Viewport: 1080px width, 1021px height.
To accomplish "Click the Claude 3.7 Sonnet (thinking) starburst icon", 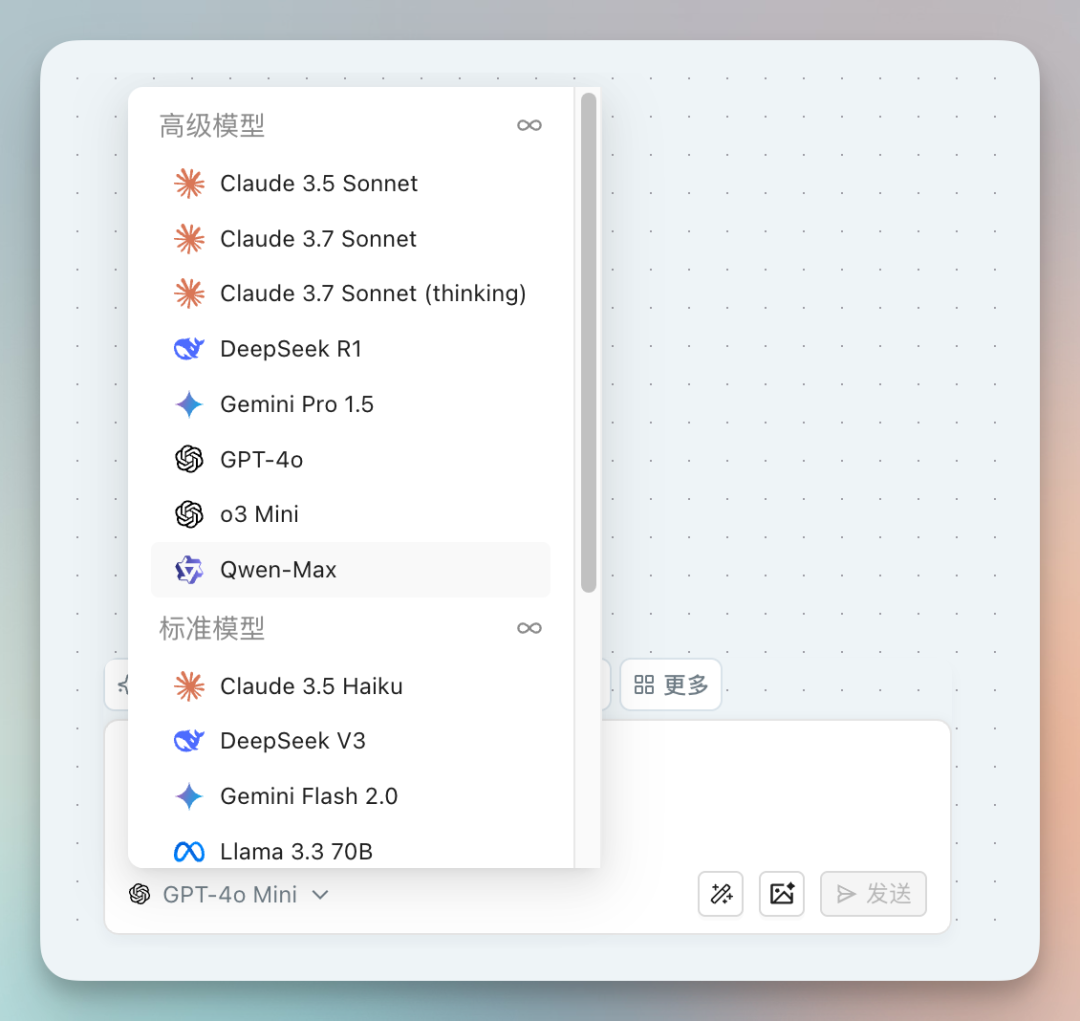I will [189, 293].
